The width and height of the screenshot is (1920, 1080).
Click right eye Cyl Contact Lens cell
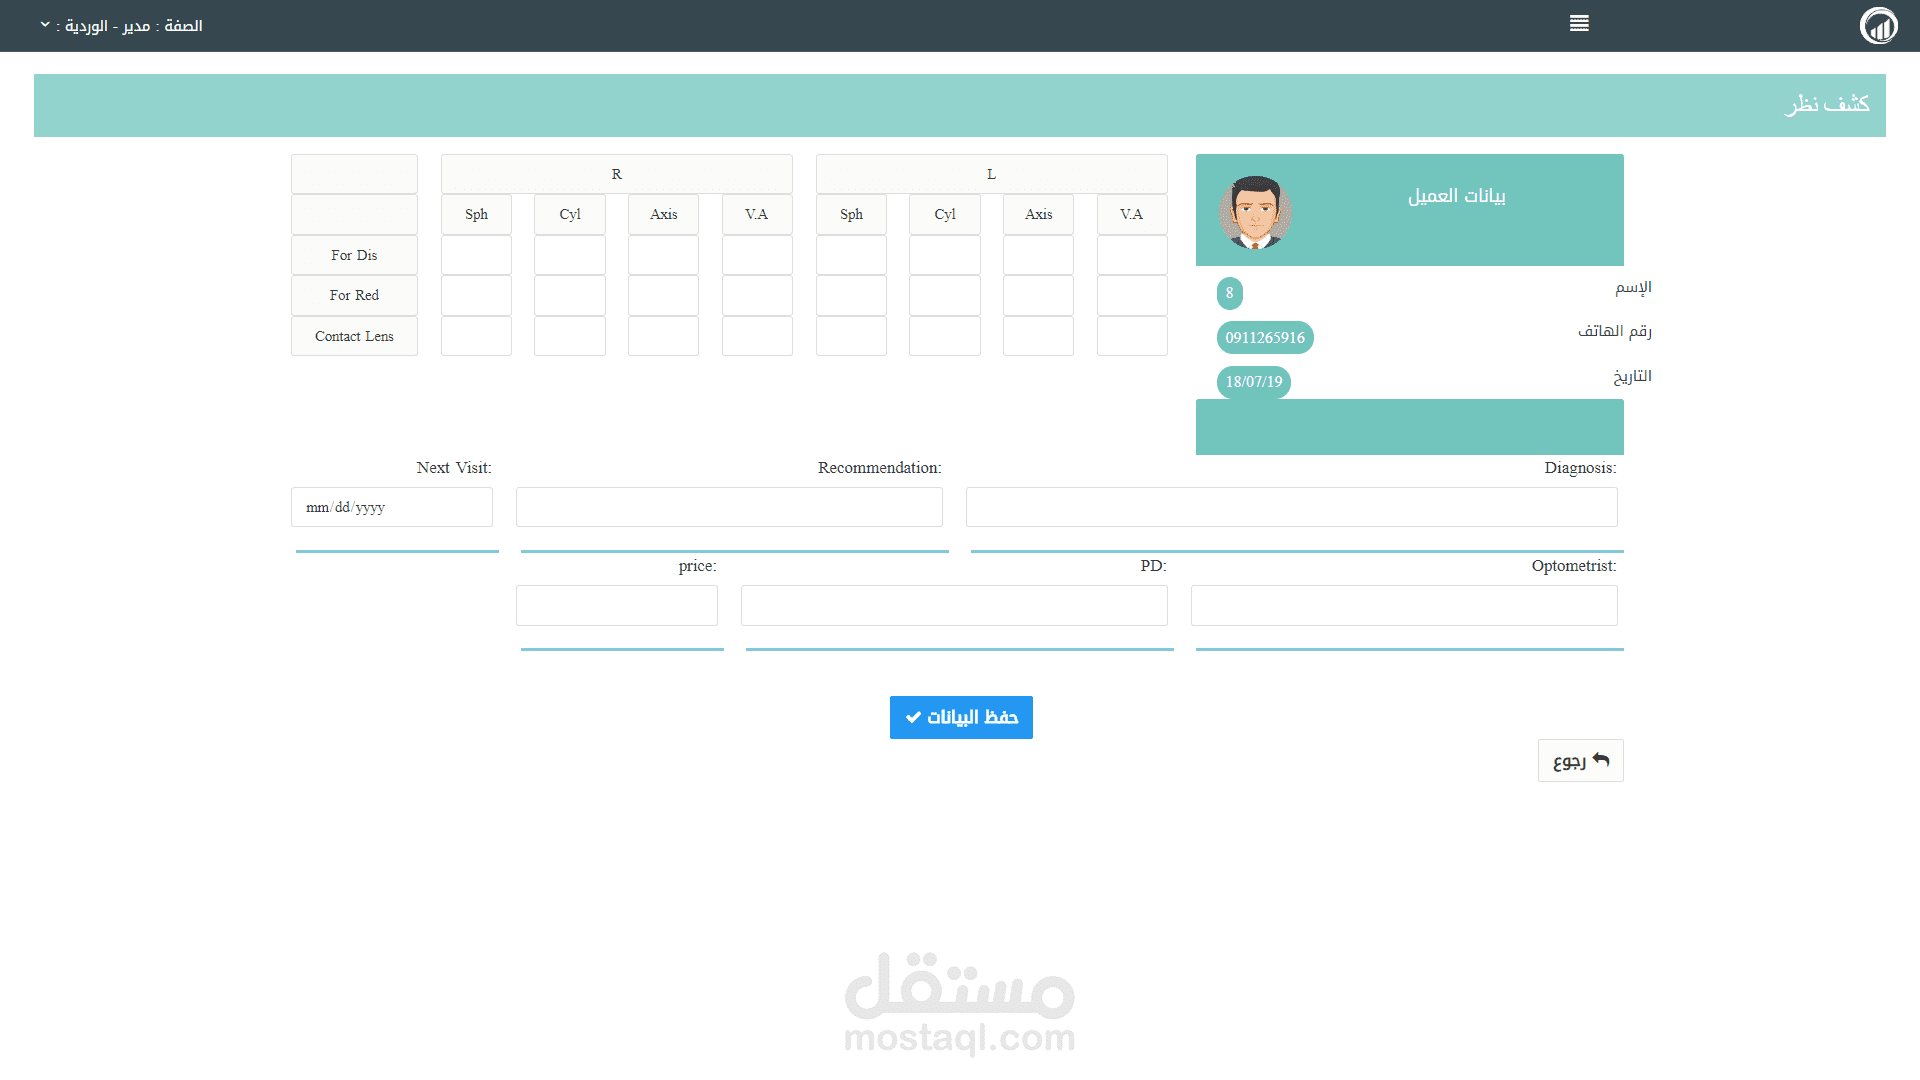pyautogui.click(x=569, y=336)
